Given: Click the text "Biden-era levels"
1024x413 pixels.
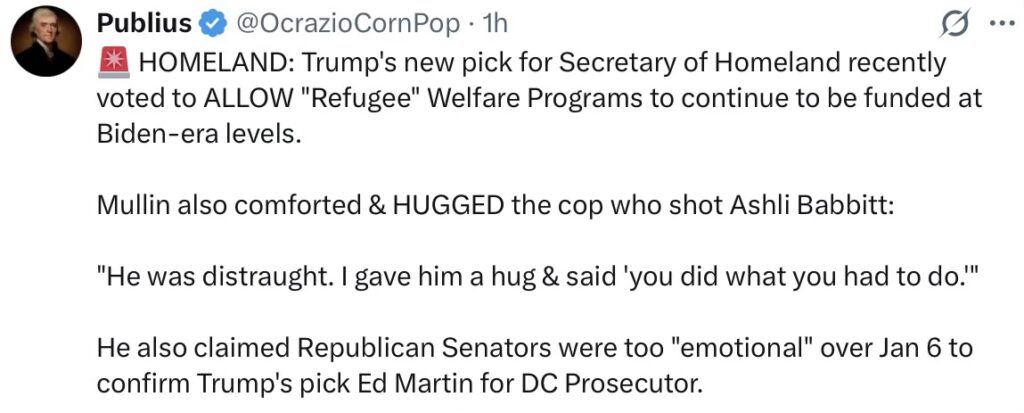Looking at the screenshot, I should tap(198, 133).
